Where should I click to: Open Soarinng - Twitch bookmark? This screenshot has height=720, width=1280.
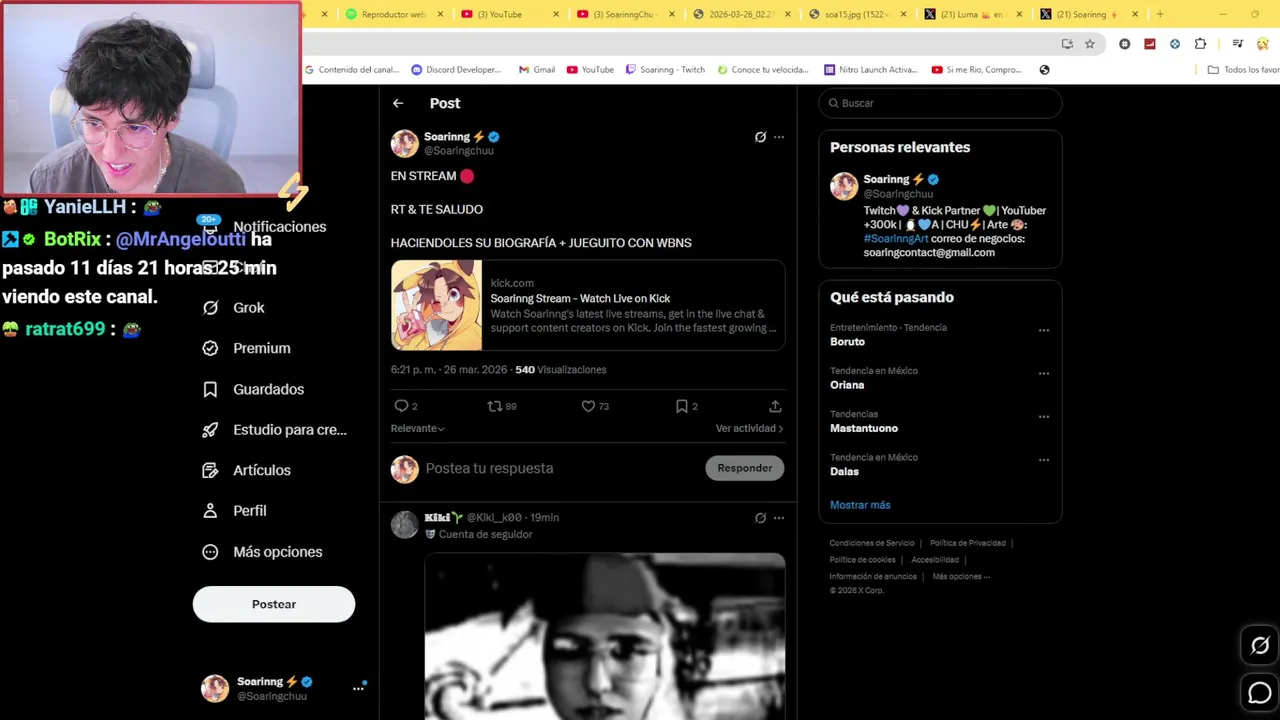(665, 70)
